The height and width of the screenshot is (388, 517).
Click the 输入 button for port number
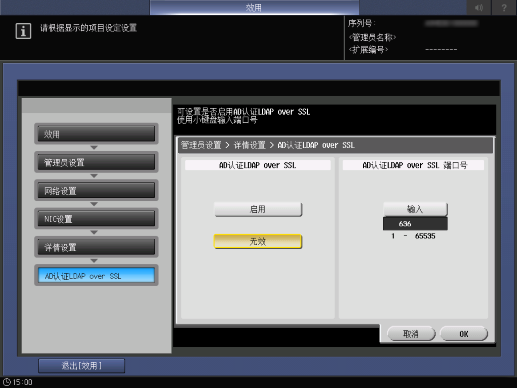(415, 209)
